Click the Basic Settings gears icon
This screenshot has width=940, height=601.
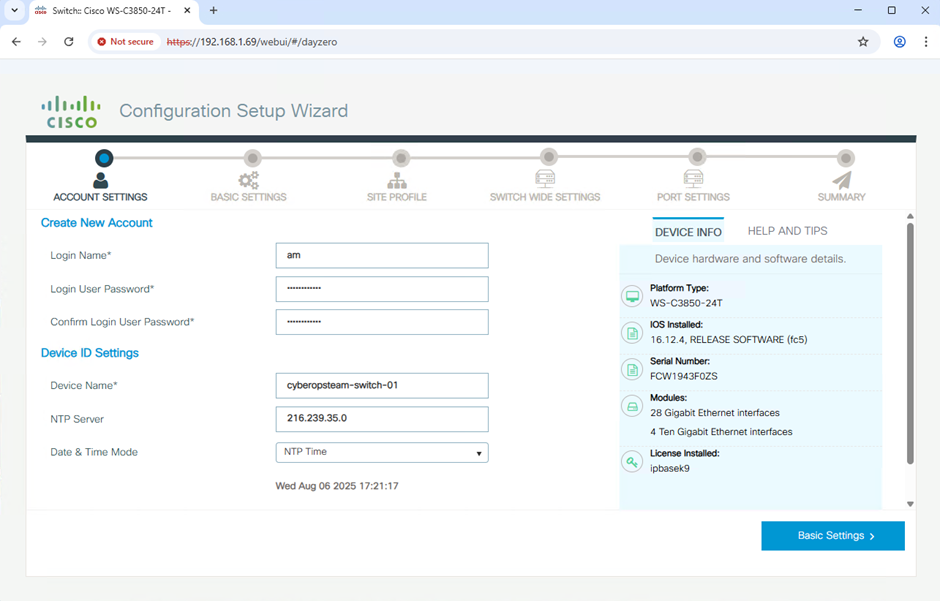248,180
